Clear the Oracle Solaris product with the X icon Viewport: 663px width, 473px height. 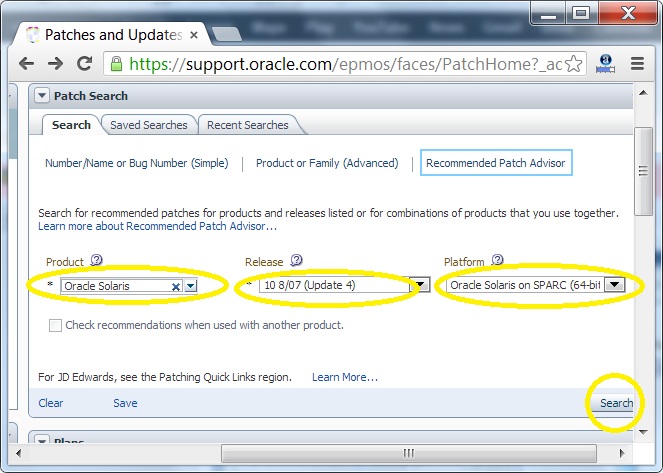176,287
